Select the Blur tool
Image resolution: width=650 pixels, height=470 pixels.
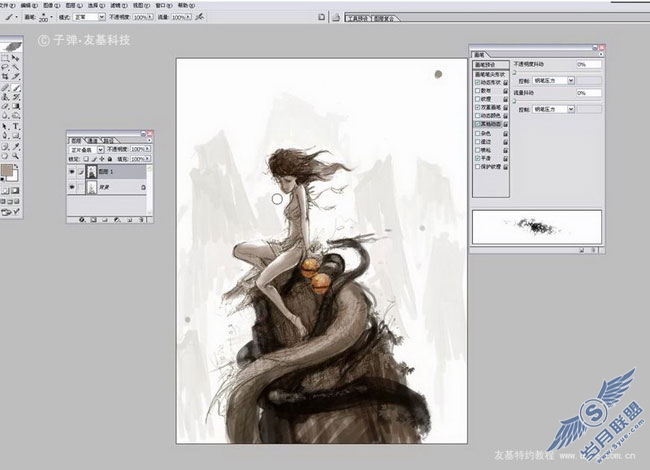pyautogui.click(x=5, y=116)
